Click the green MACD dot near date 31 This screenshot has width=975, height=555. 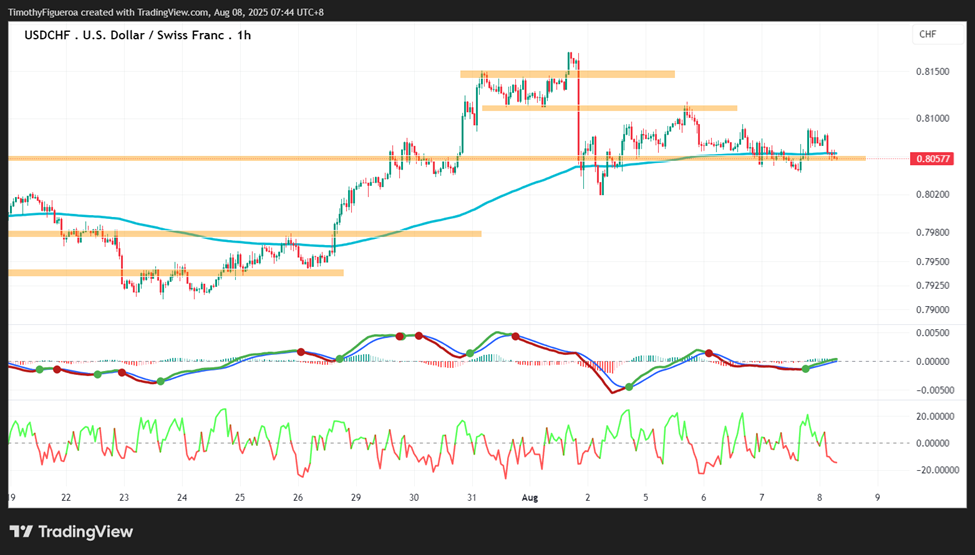click(x=470, y=353)
